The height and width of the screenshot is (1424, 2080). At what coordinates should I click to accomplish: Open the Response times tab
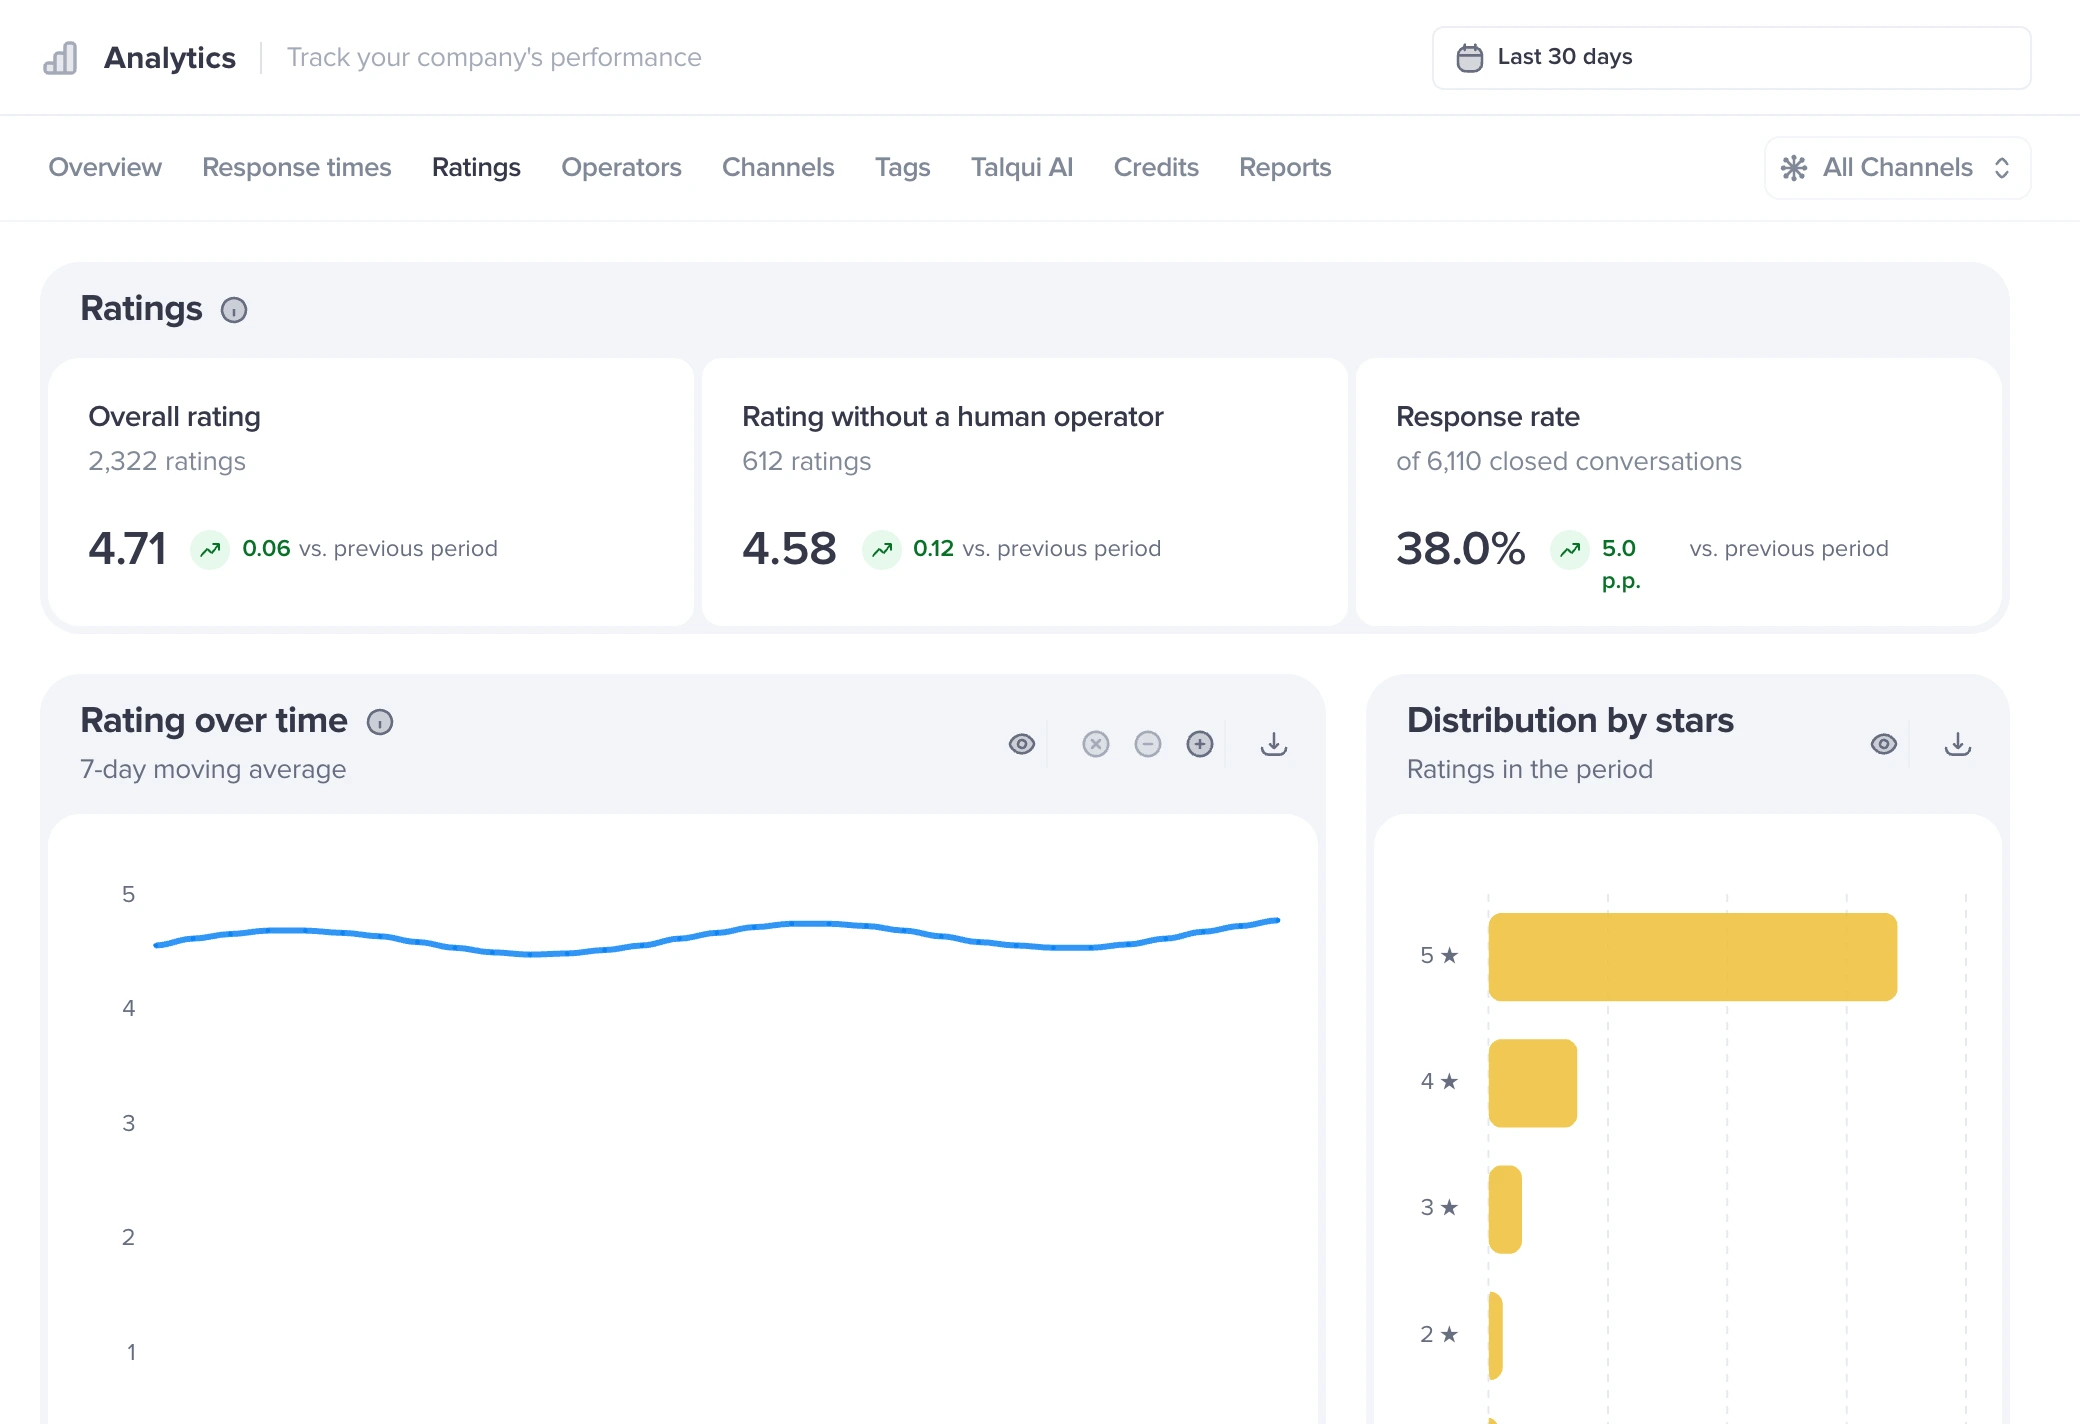[x=296, y=167]
